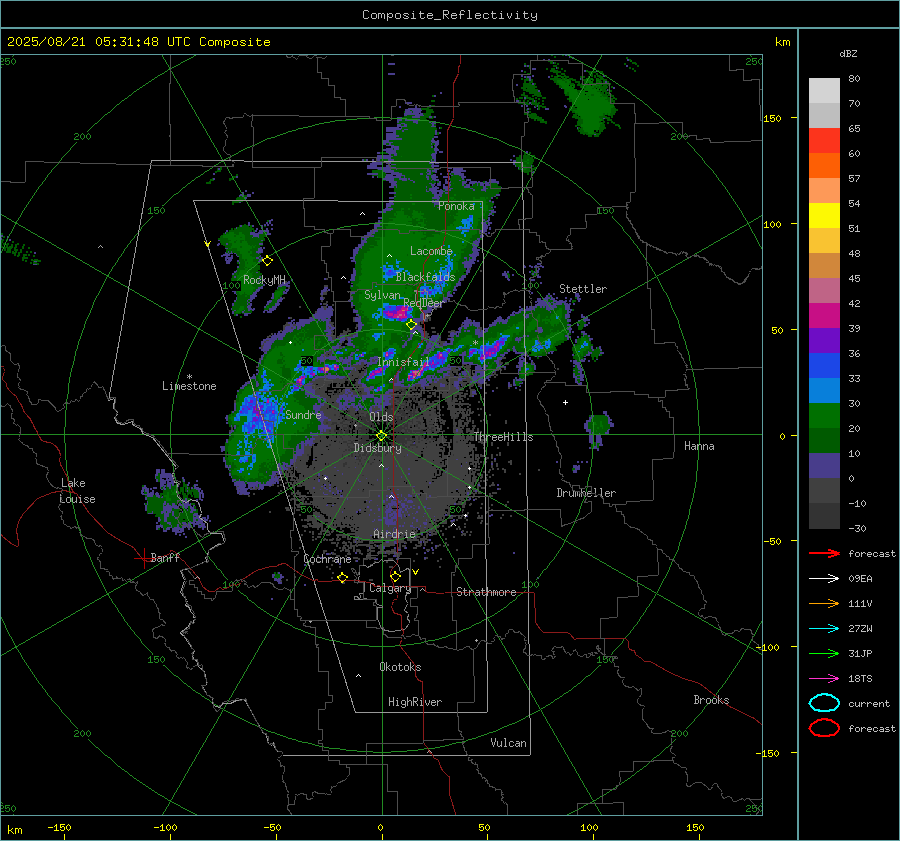Image resolution: width=900 pixels, height=841 pixels.
Task: Click the Brooks label on map
Action: (x=711, y=700)
